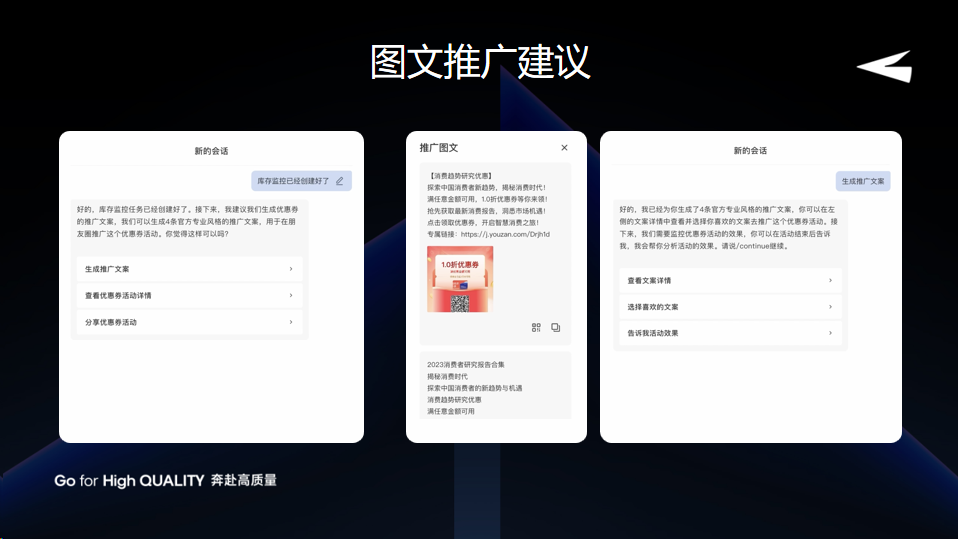Click the 生成推广文案 message bubble on right
This screenshot has height=539, width=958.
coord(863,181)
